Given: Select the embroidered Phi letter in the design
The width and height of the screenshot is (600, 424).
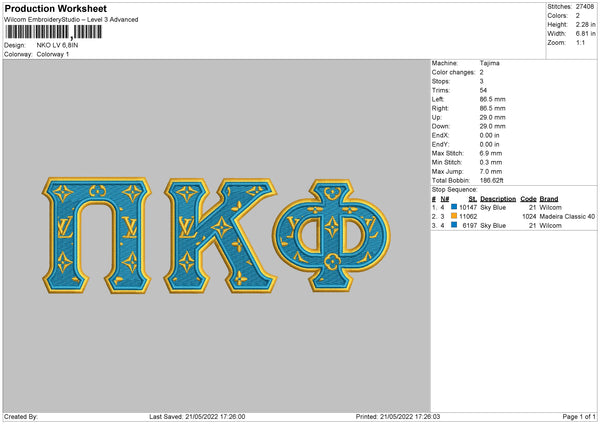Looking at the screenshot, I should pos(331,235).
